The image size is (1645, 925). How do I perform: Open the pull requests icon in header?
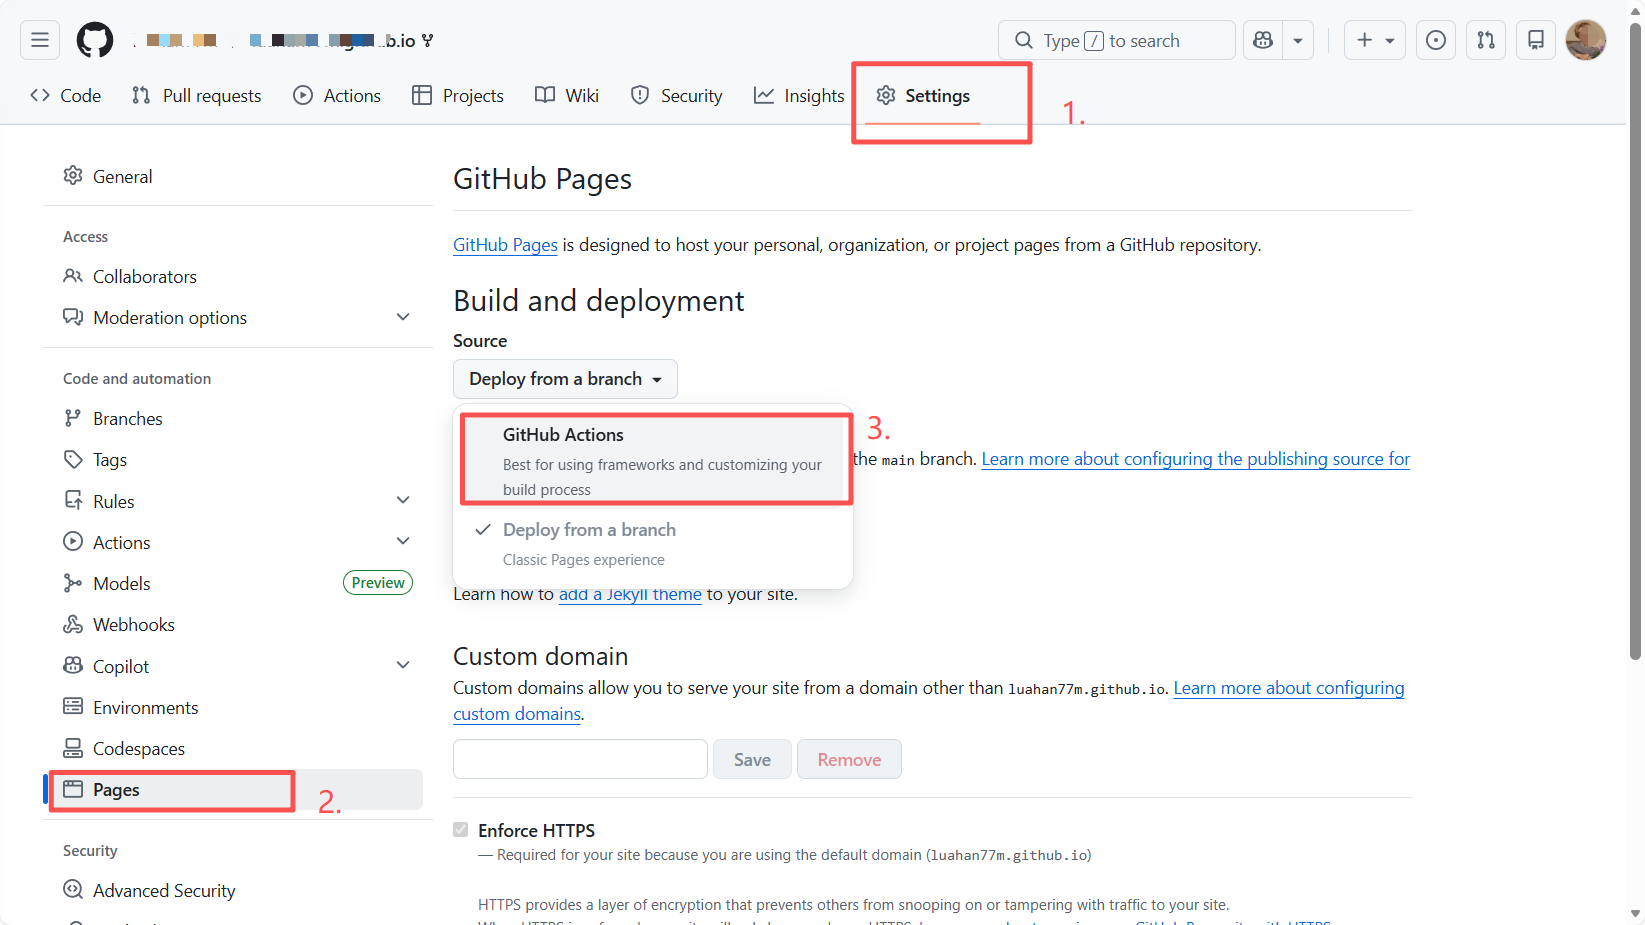[1486, 40]
